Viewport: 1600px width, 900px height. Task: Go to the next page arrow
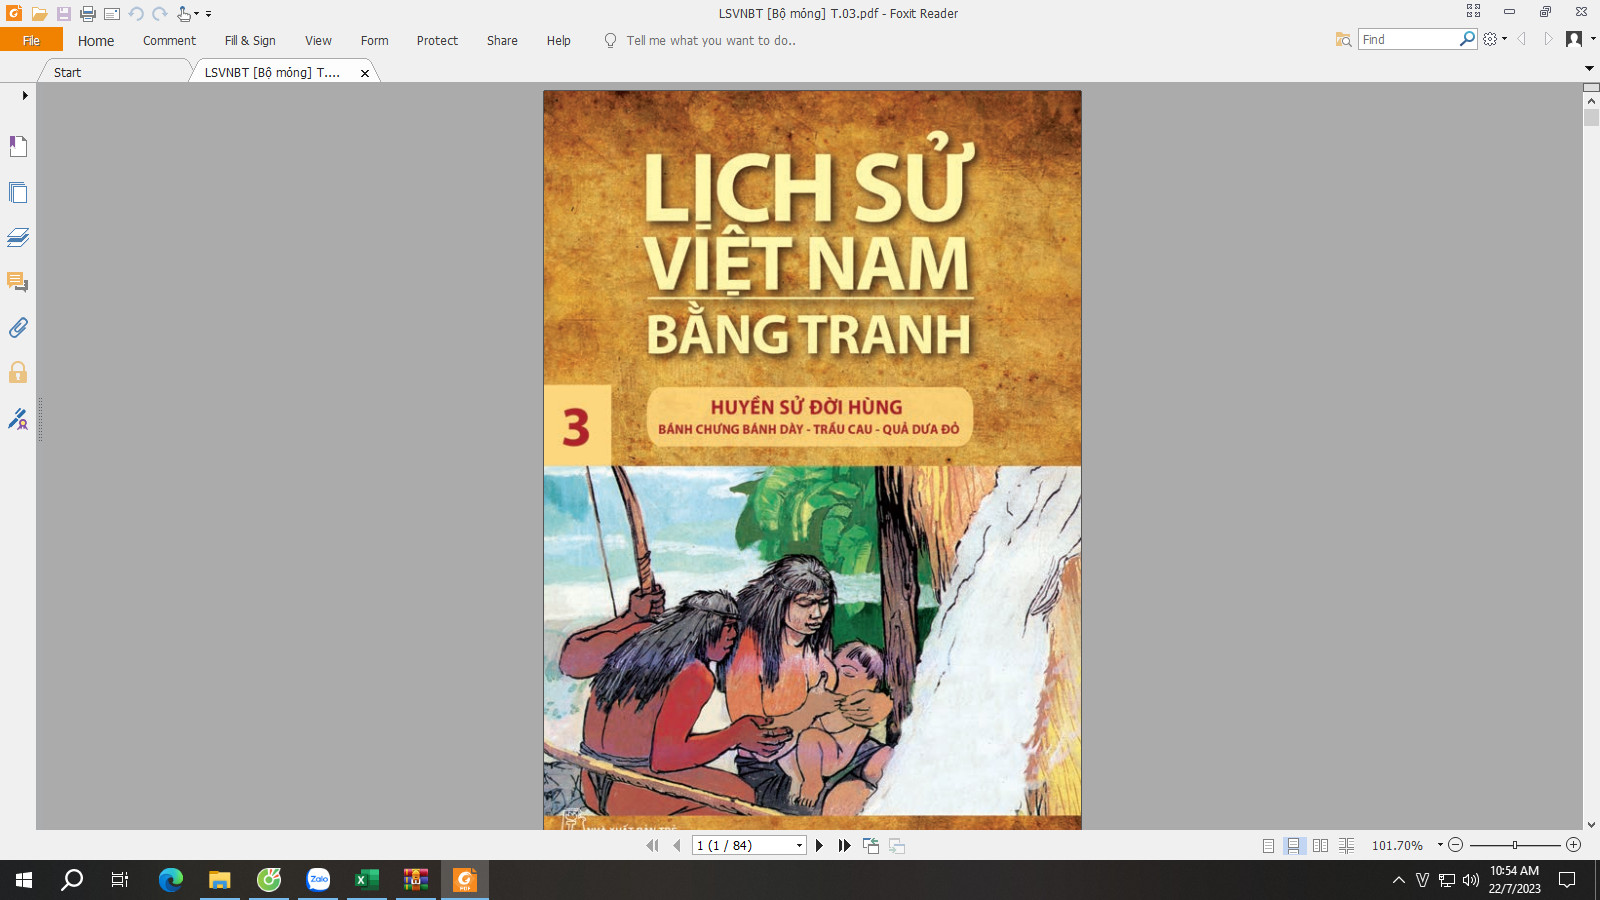point(819,846)
